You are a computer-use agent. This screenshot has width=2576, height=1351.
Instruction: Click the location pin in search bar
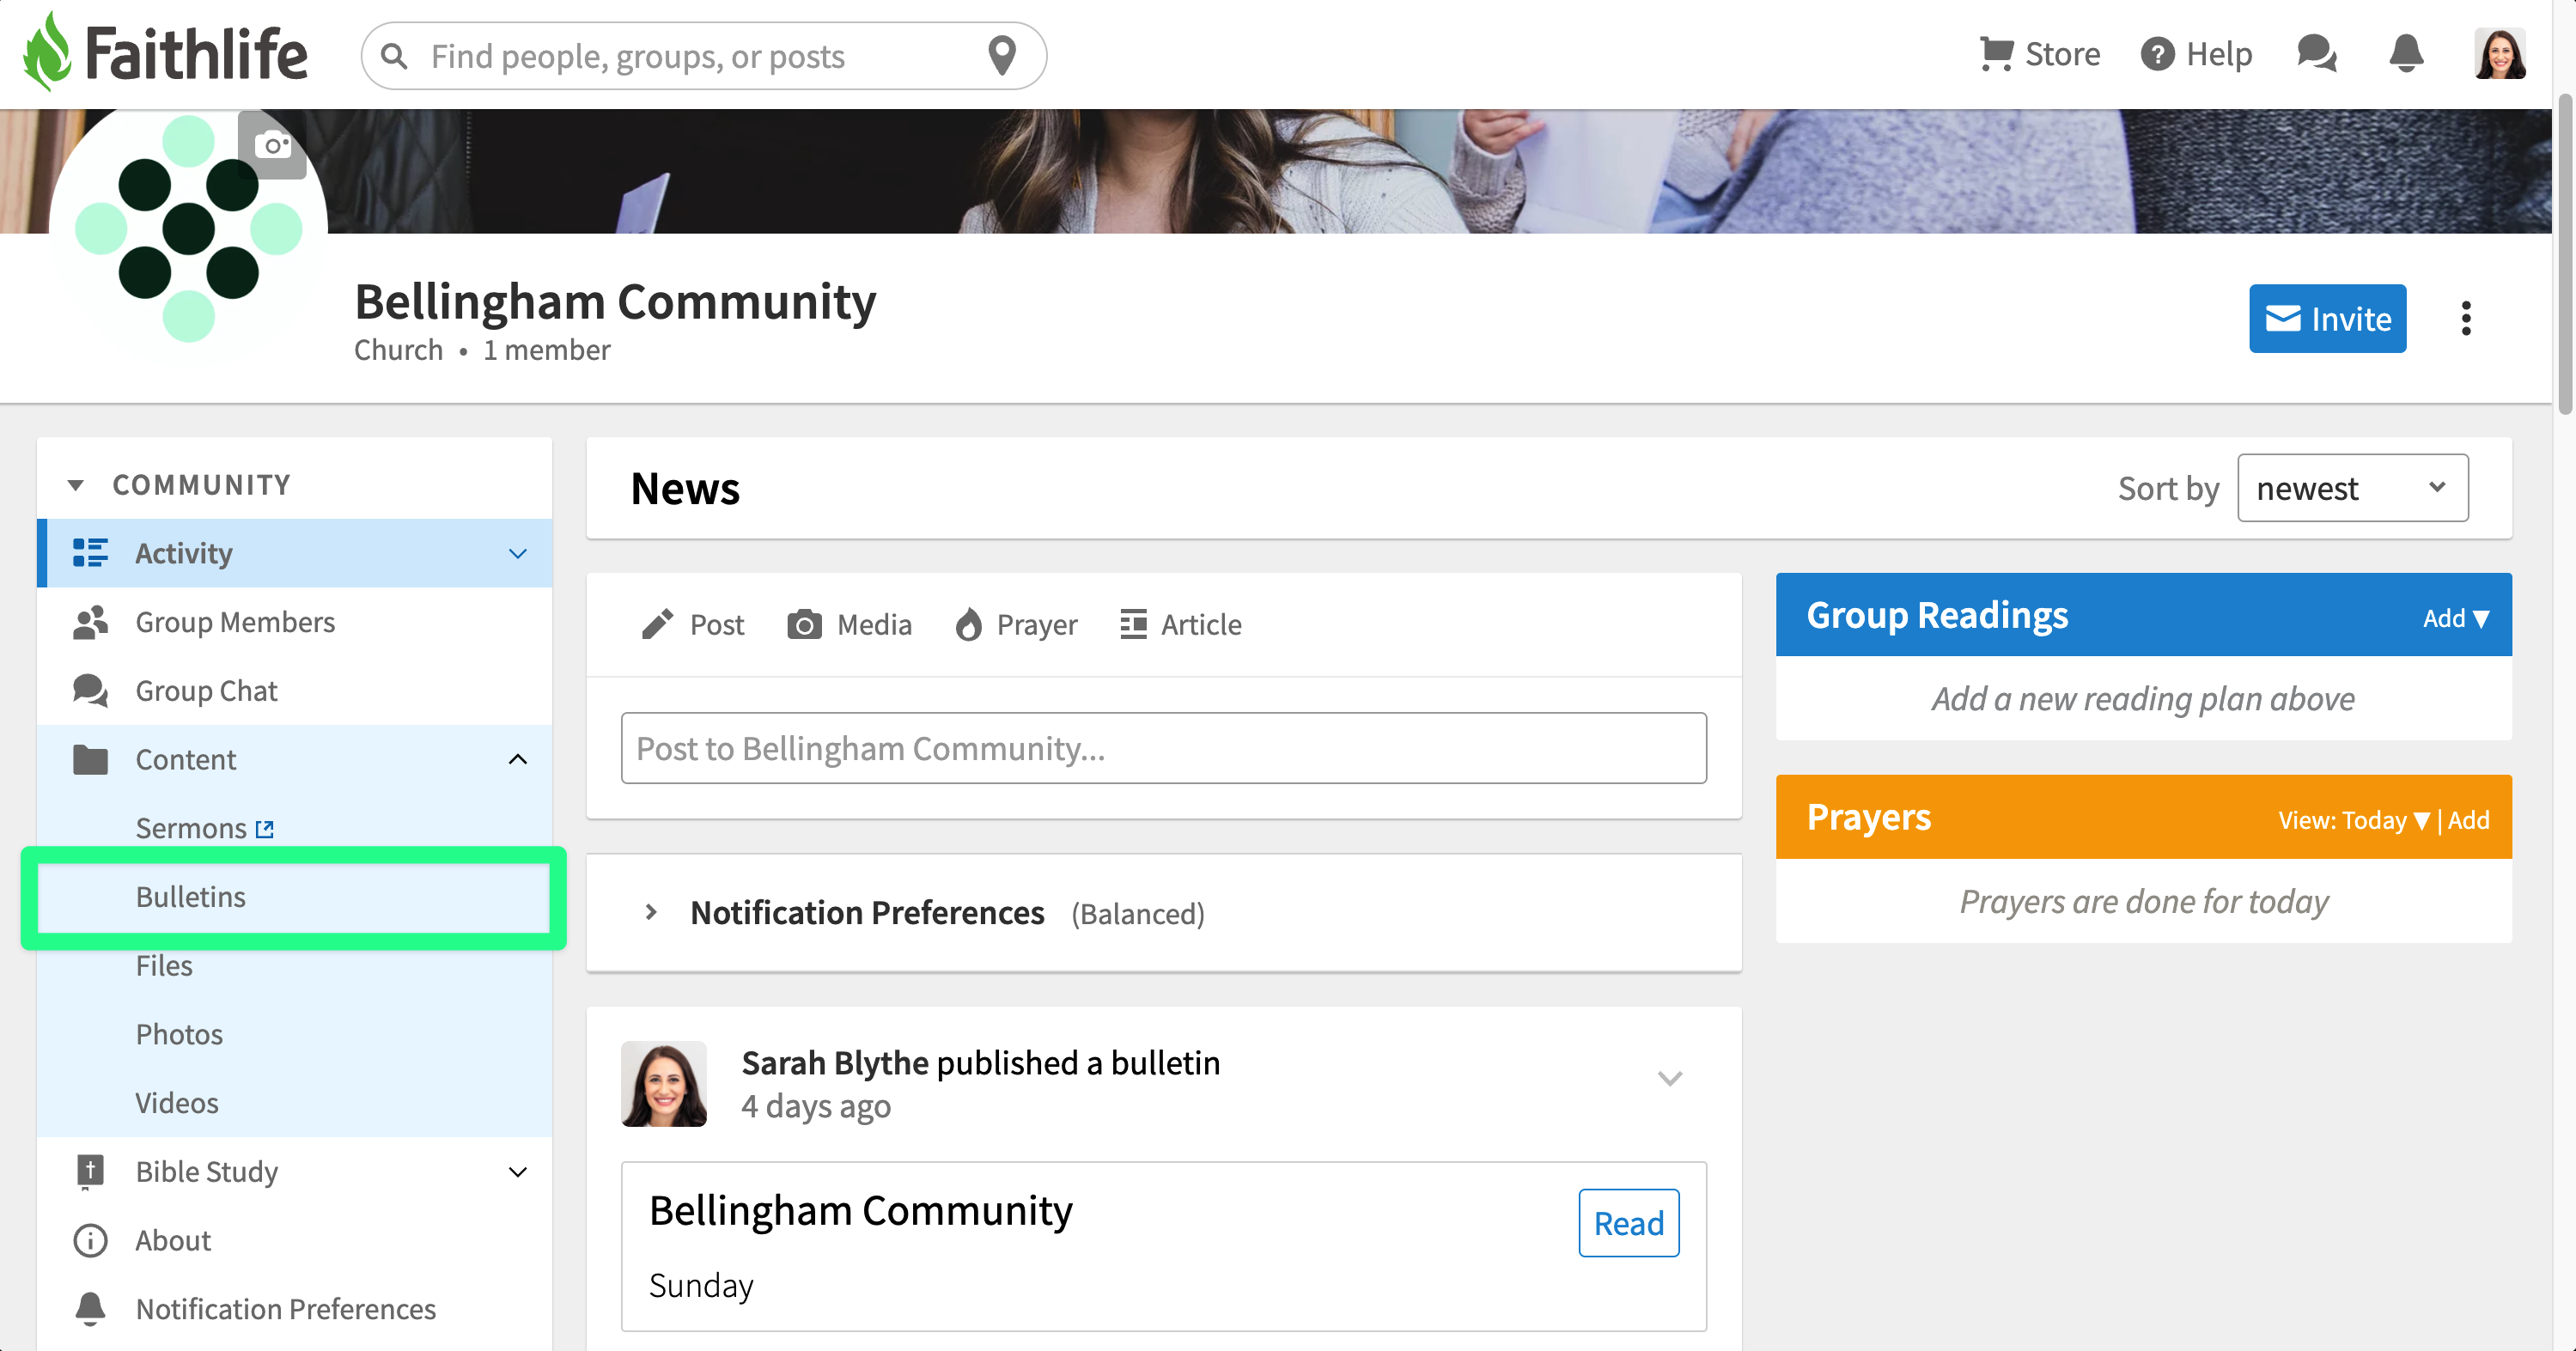coord(1002,56)
